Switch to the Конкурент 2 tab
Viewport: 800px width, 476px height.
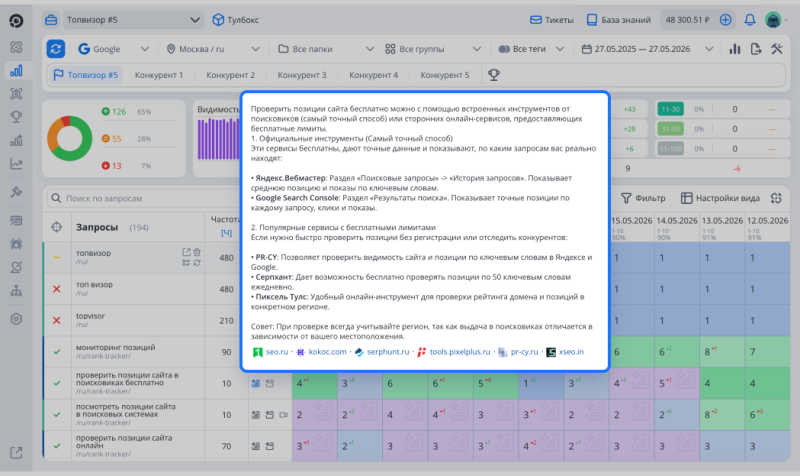(x=230, y=75)
